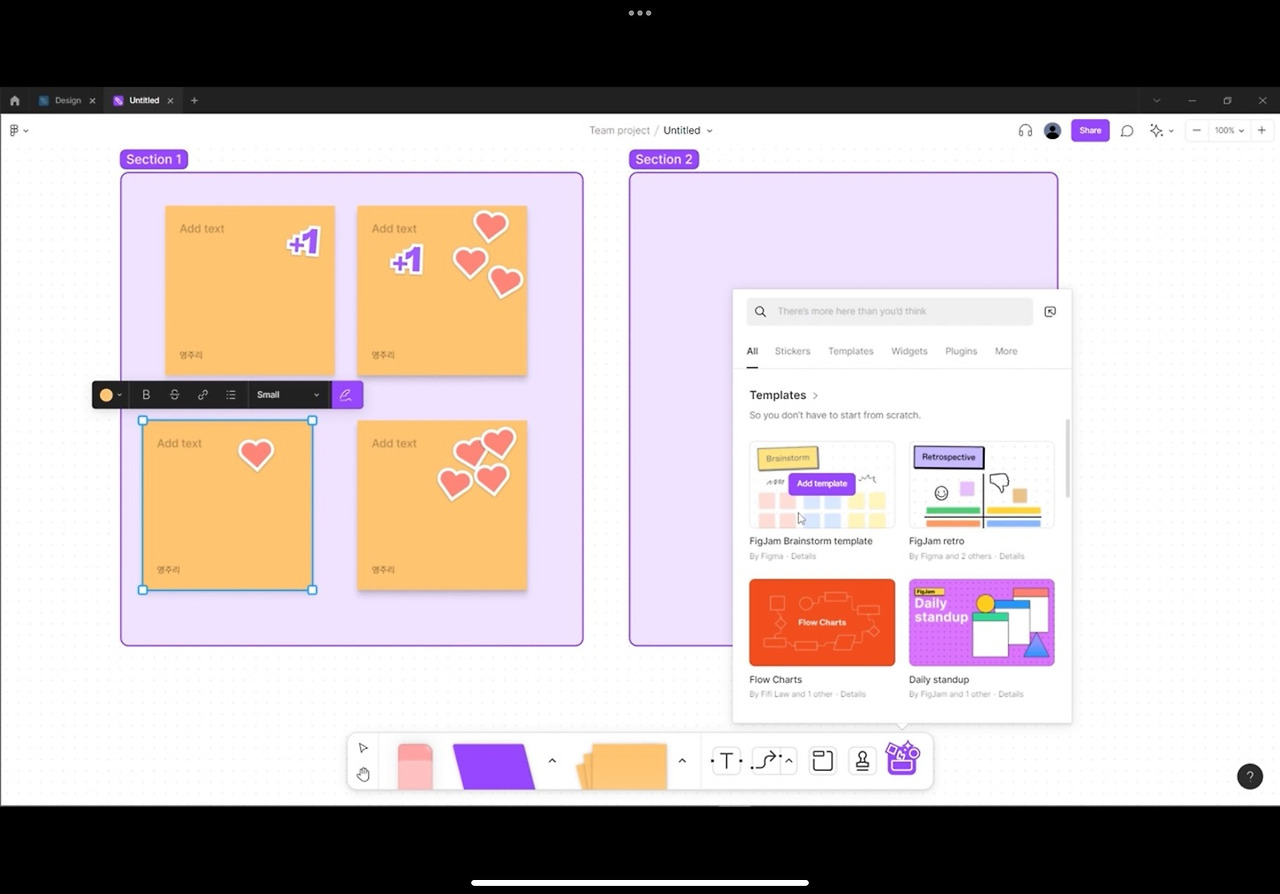The height and width of the screenshot is (894, 1280).
Task: Click the templates panel scrollbar
Action: click(x=1068, y=458)
